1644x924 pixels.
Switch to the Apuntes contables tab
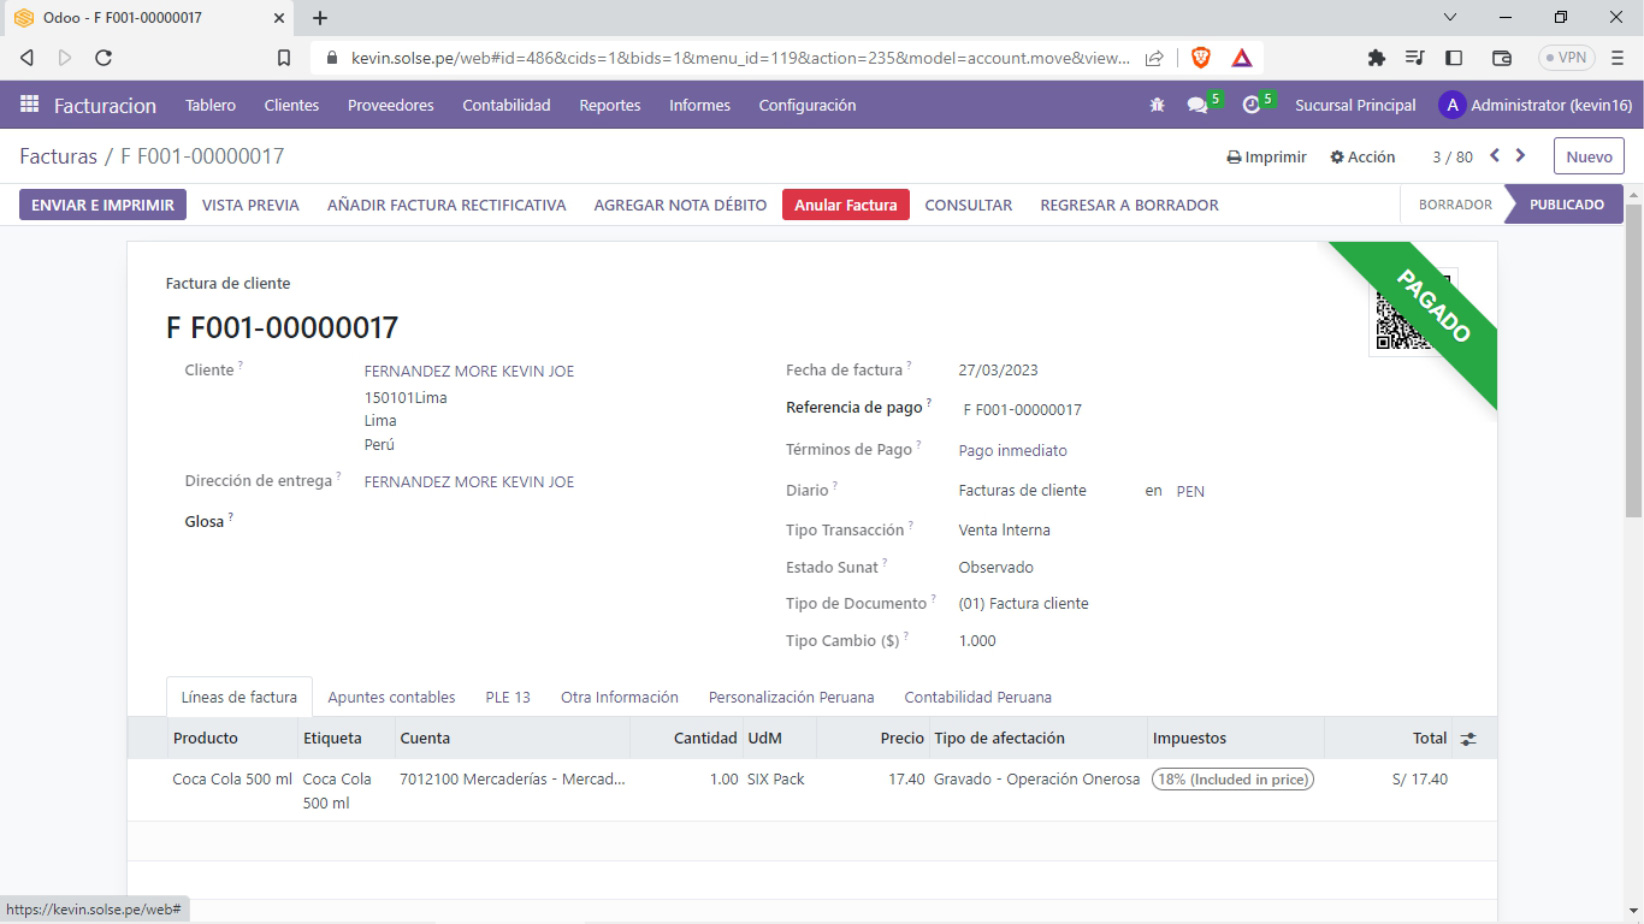(391, 697)
